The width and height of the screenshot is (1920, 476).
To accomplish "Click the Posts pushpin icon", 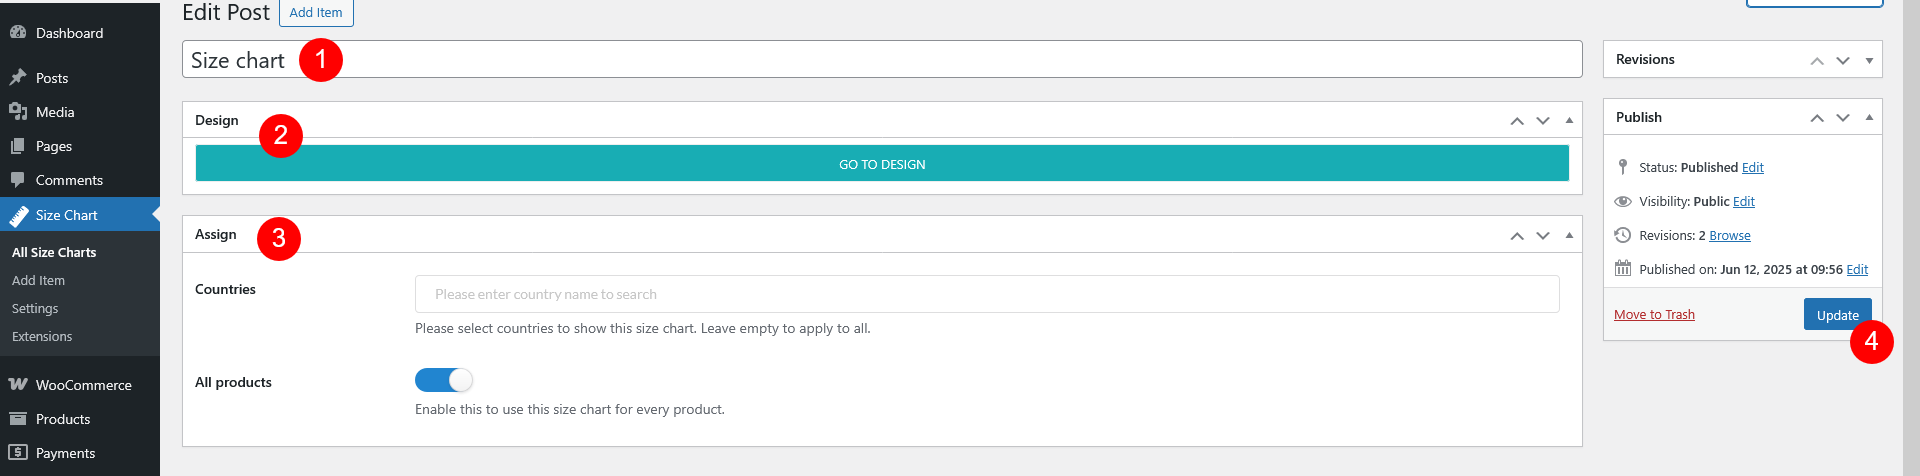I will pos(18,78).
